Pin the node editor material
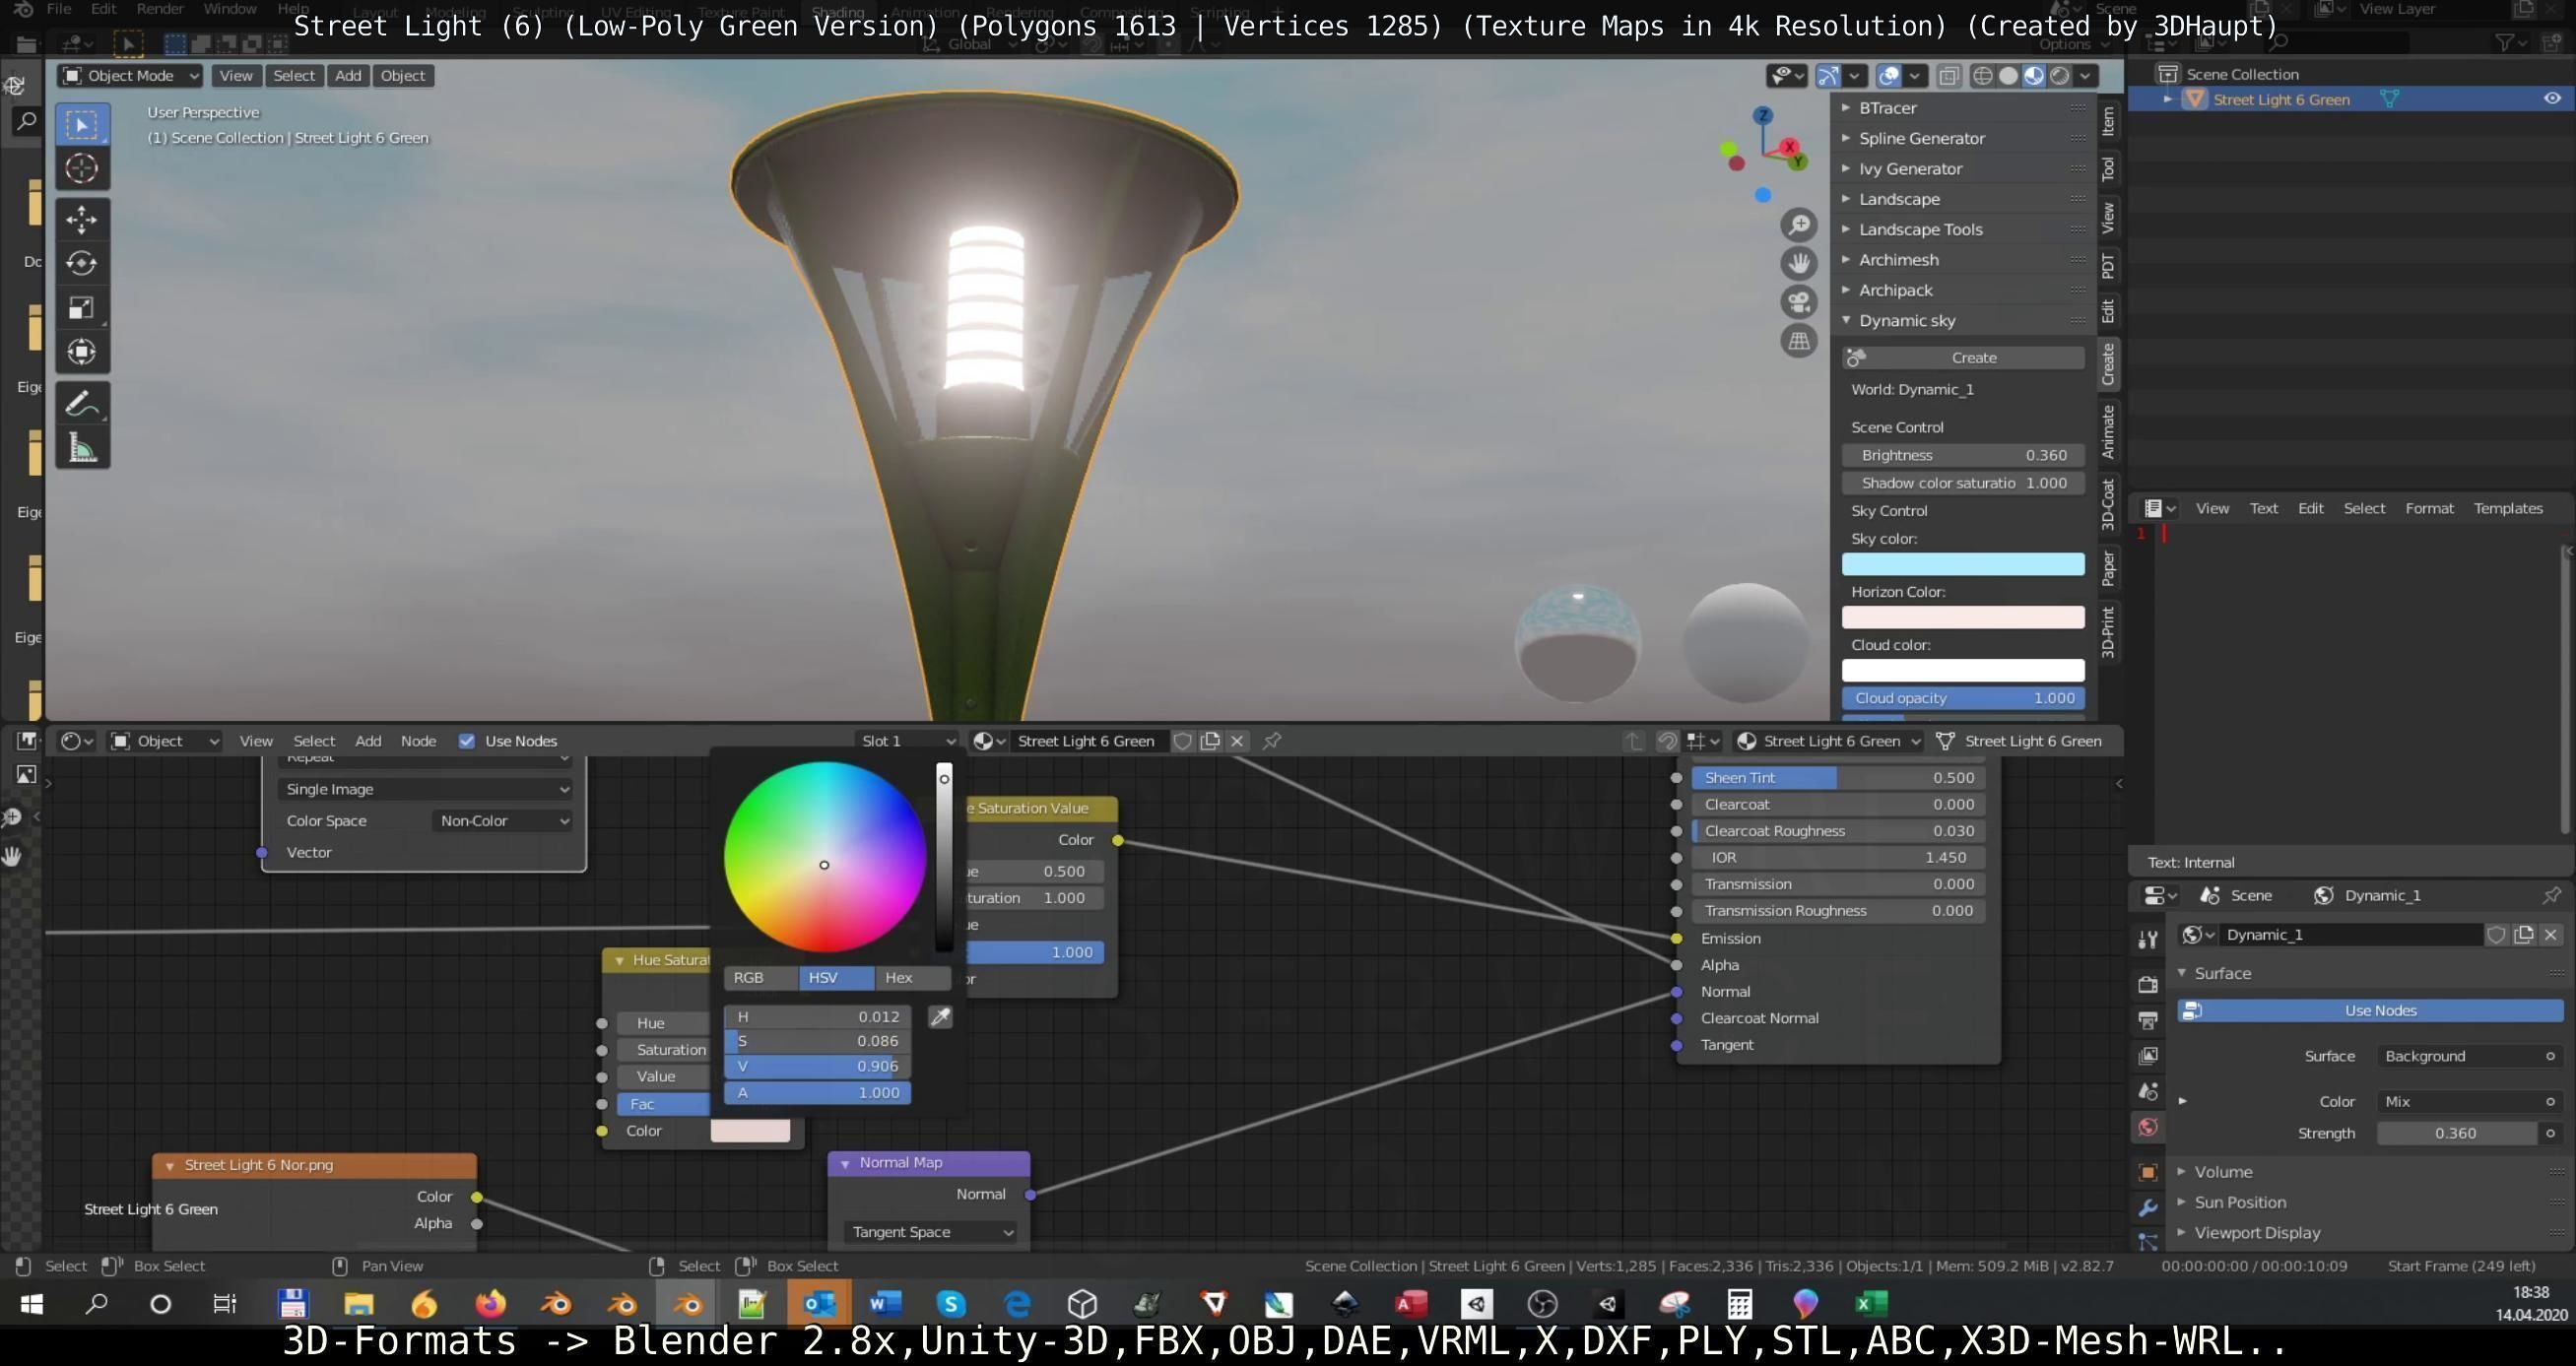 pos(1272,741)
